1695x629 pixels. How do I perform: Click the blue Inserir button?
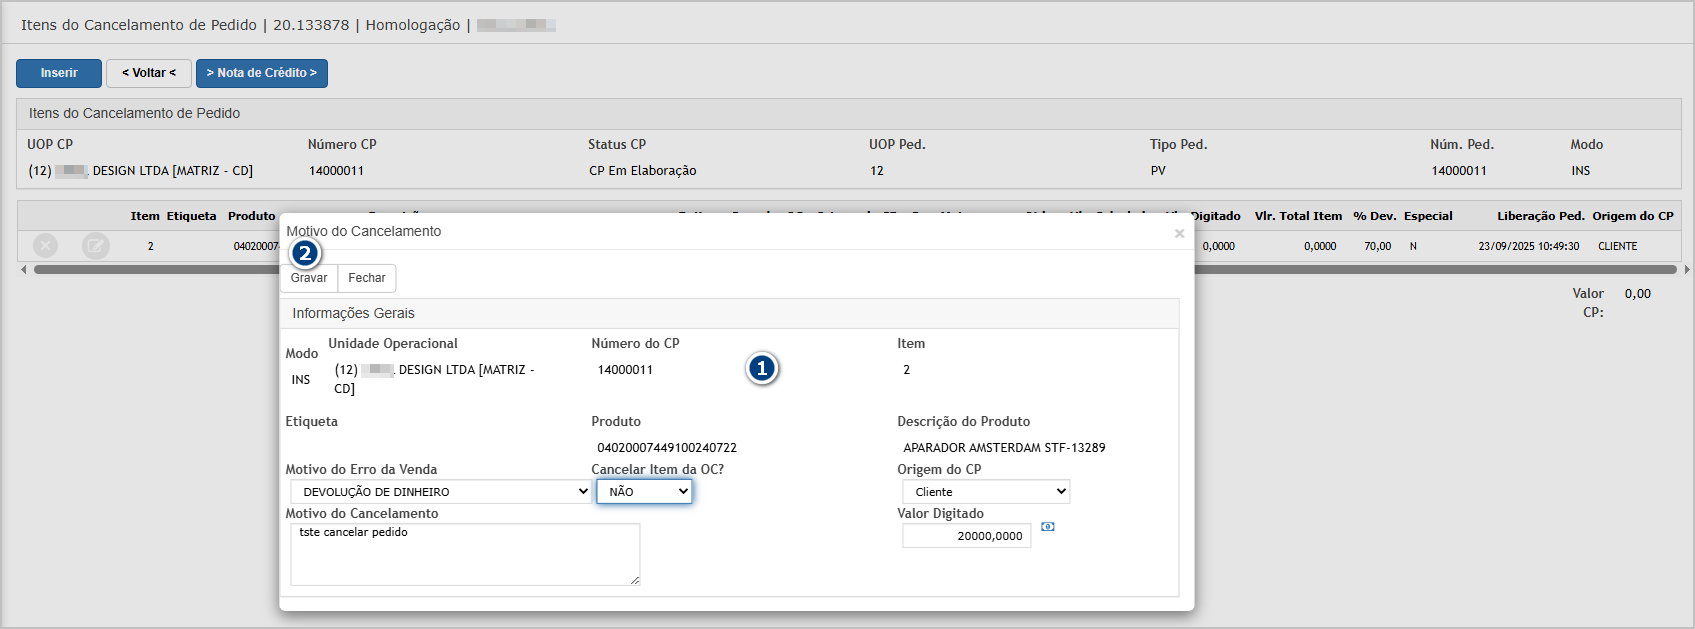tap(59, 73)
